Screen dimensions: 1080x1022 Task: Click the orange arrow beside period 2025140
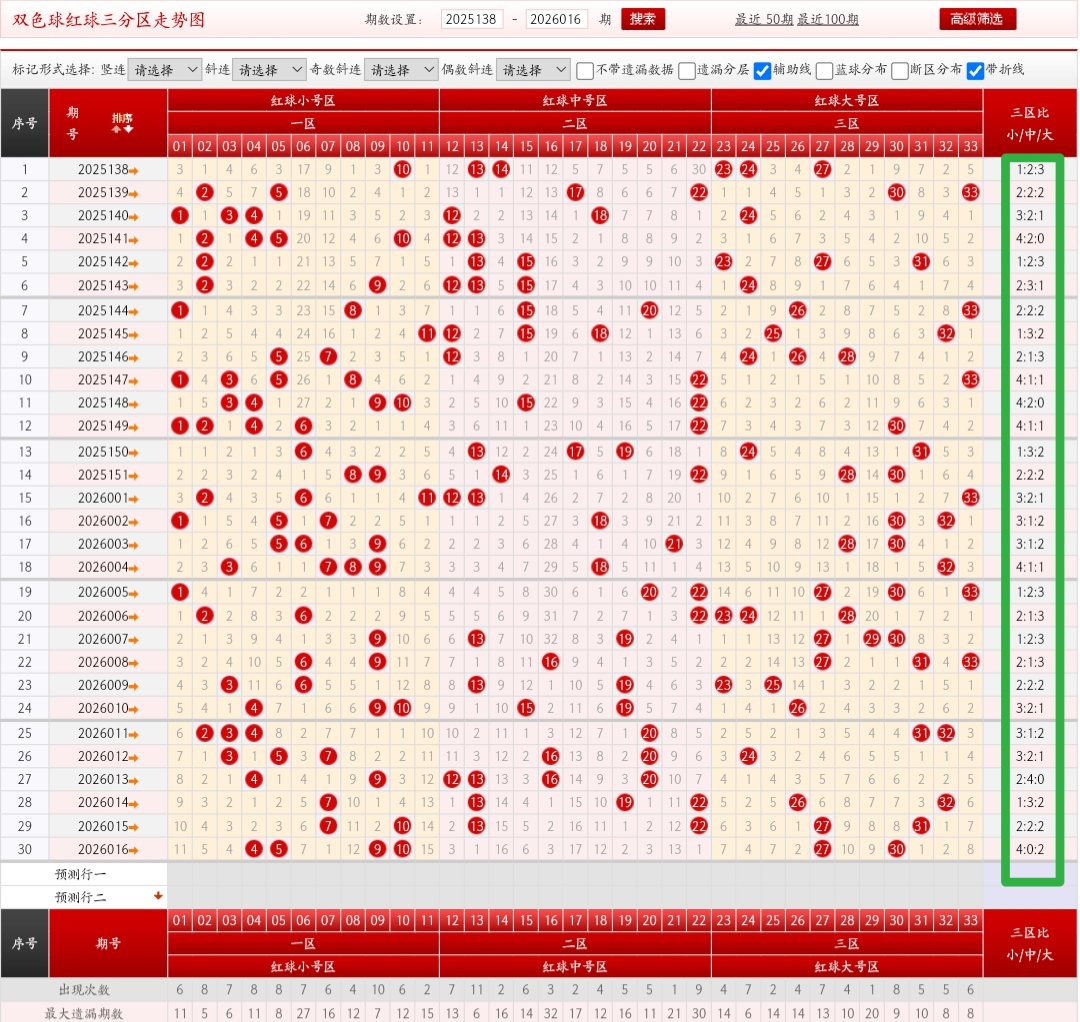point(134,217)
